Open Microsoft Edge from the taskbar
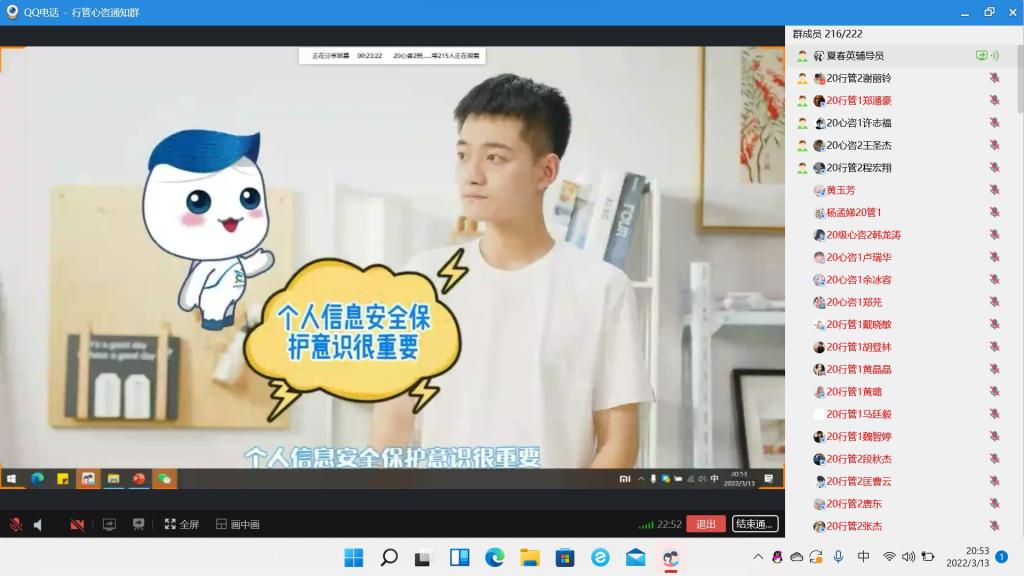 point(494,557)
